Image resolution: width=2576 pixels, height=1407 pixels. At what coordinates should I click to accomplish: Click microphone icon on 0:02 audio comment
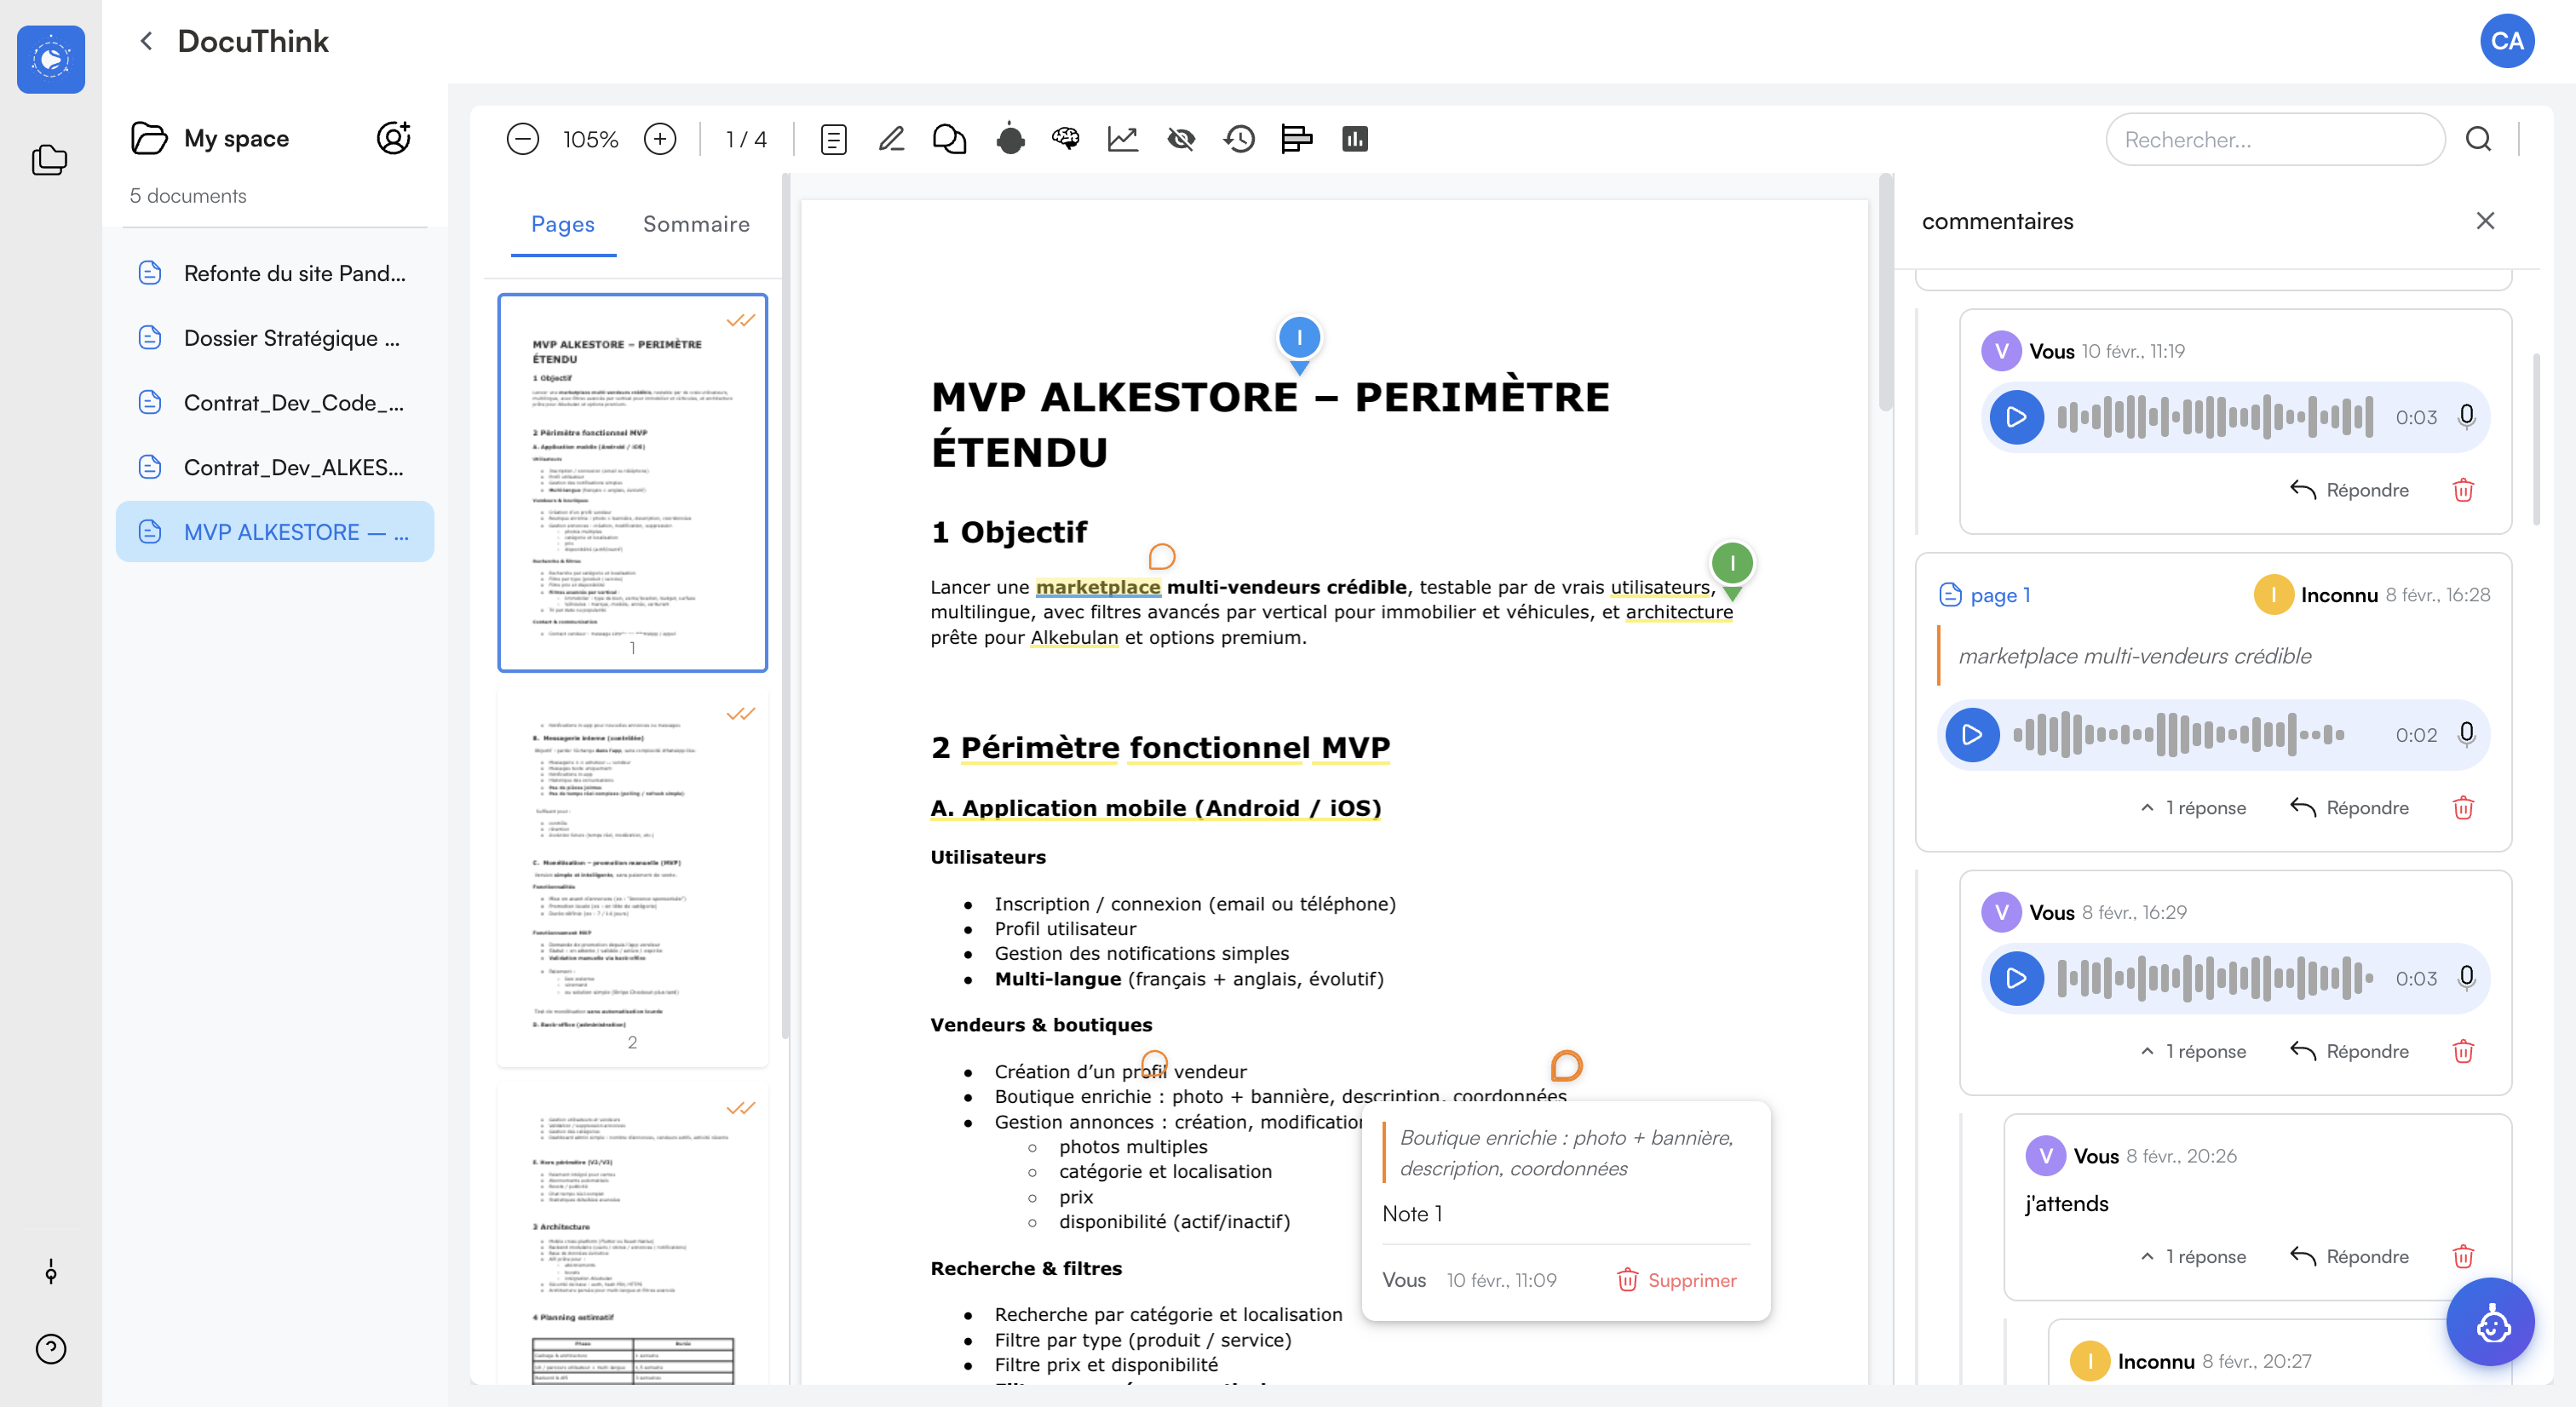[x=2466, y=734]
